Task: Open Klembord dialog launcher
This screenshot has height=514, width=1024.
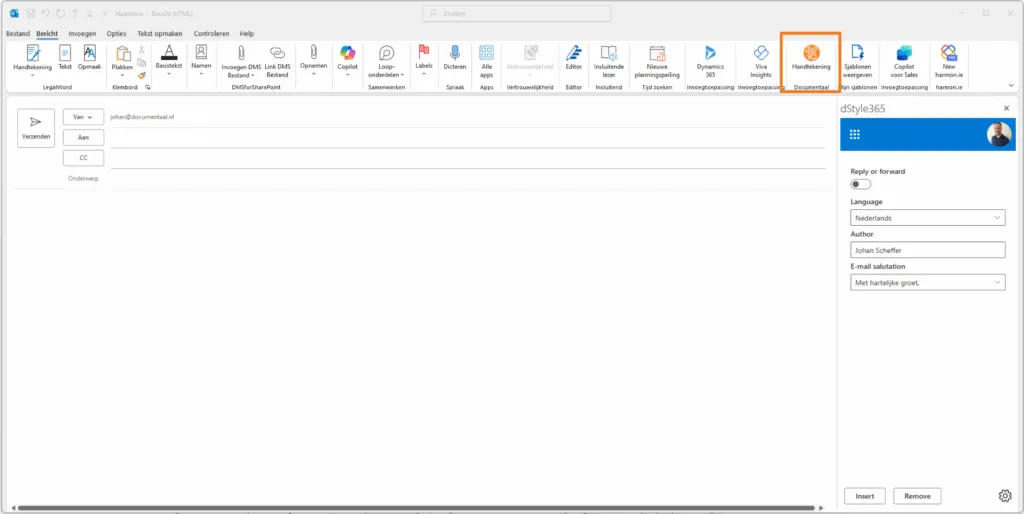Action: [148, 87]
